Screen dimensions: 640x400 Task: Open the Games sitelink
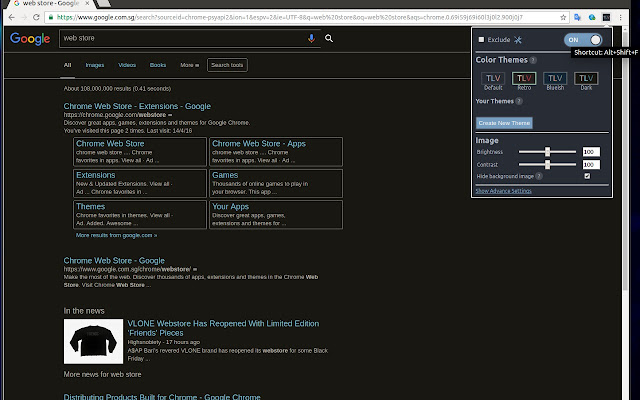pyautogui.click(x=225, y=175)
